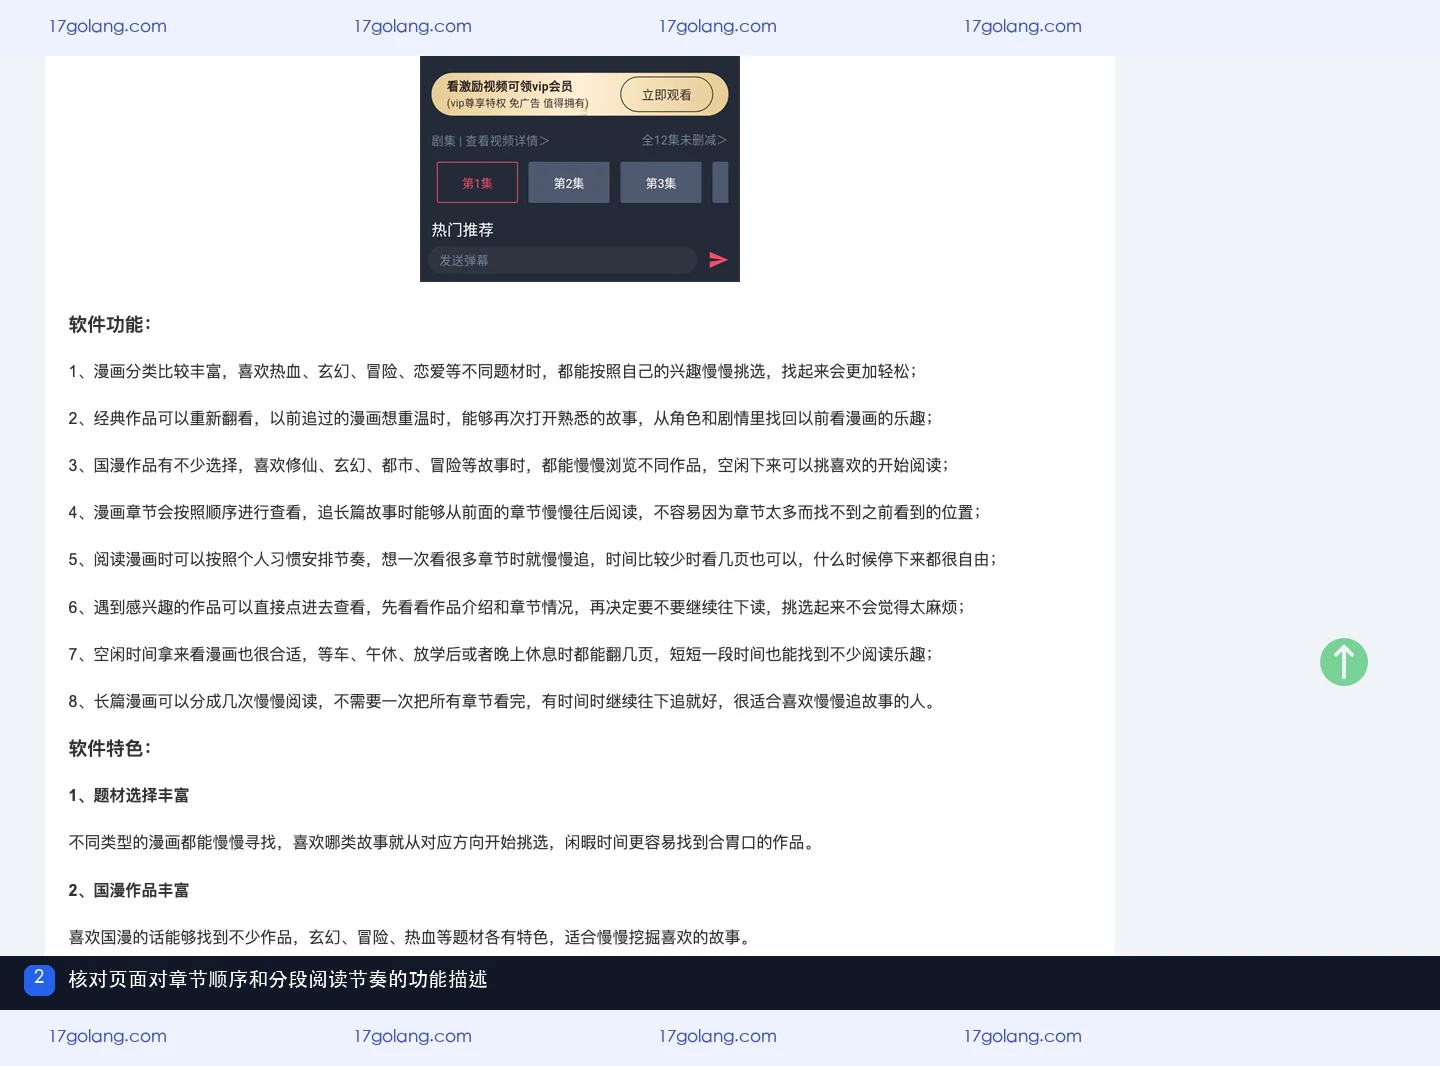Click the 软件功能 heading

click(x=110, y=324)
